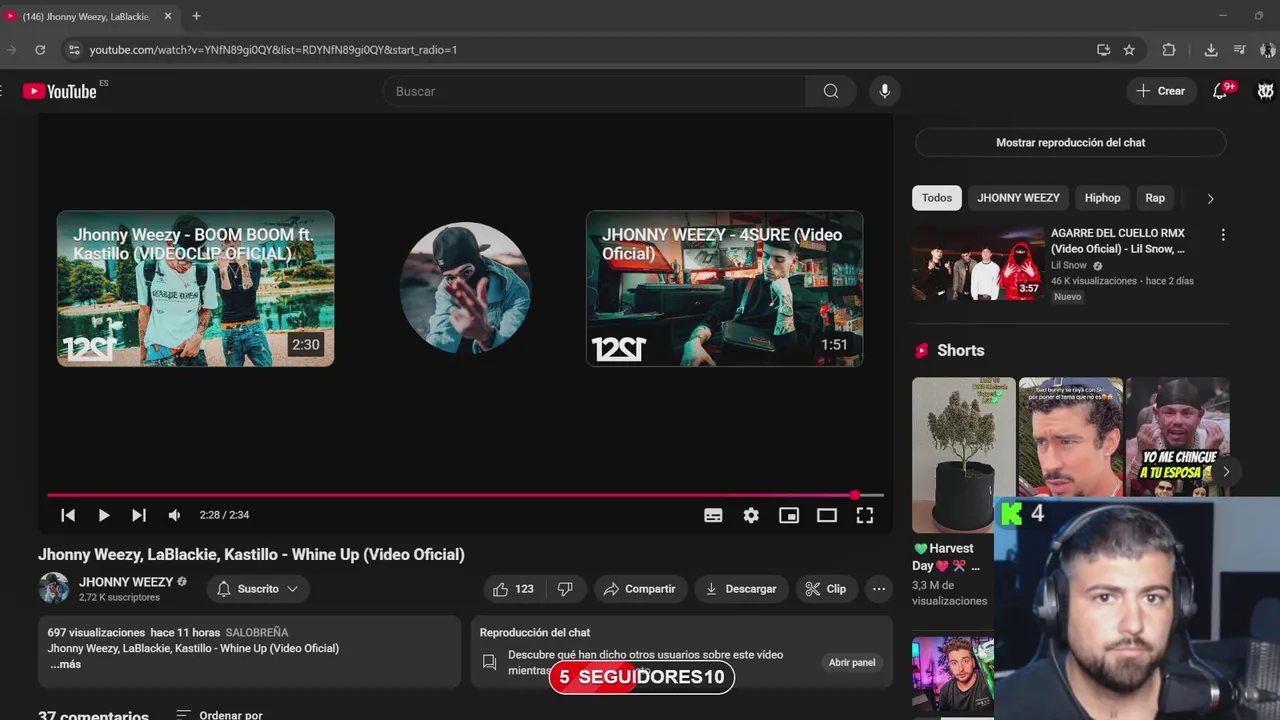1280x720 pixels.
Task: Open the BOOM BOOM end-screen video card
Action: (196, 289)
